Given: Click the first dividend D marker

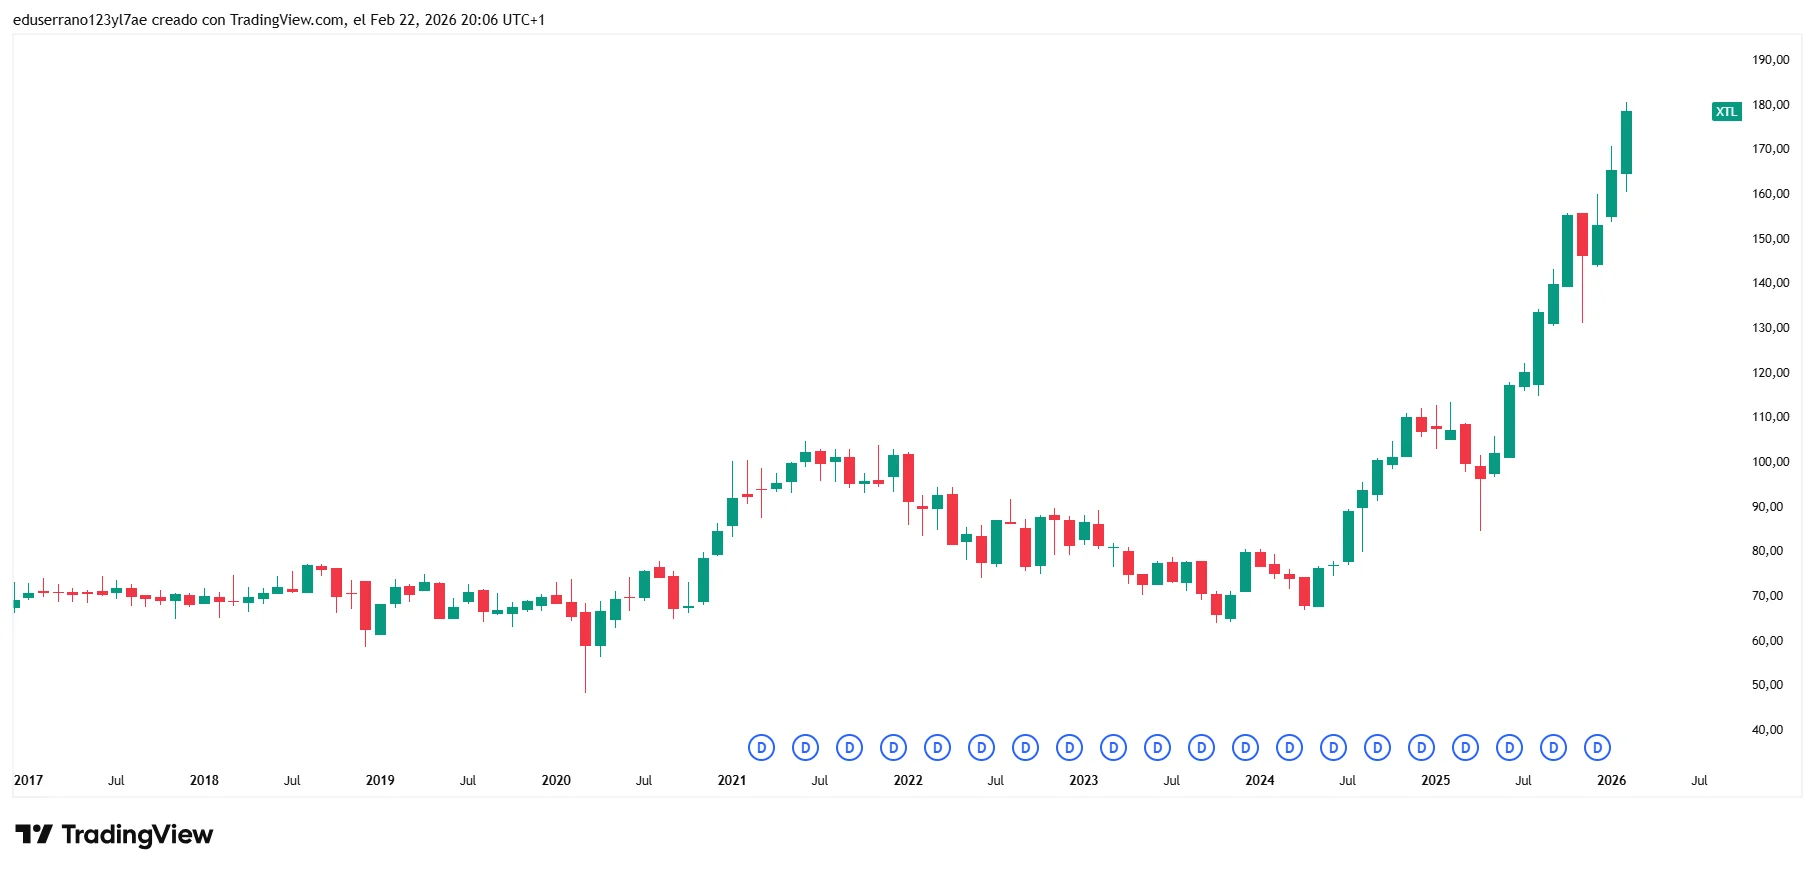Looking at the screenshot, I should coord(761,747).
